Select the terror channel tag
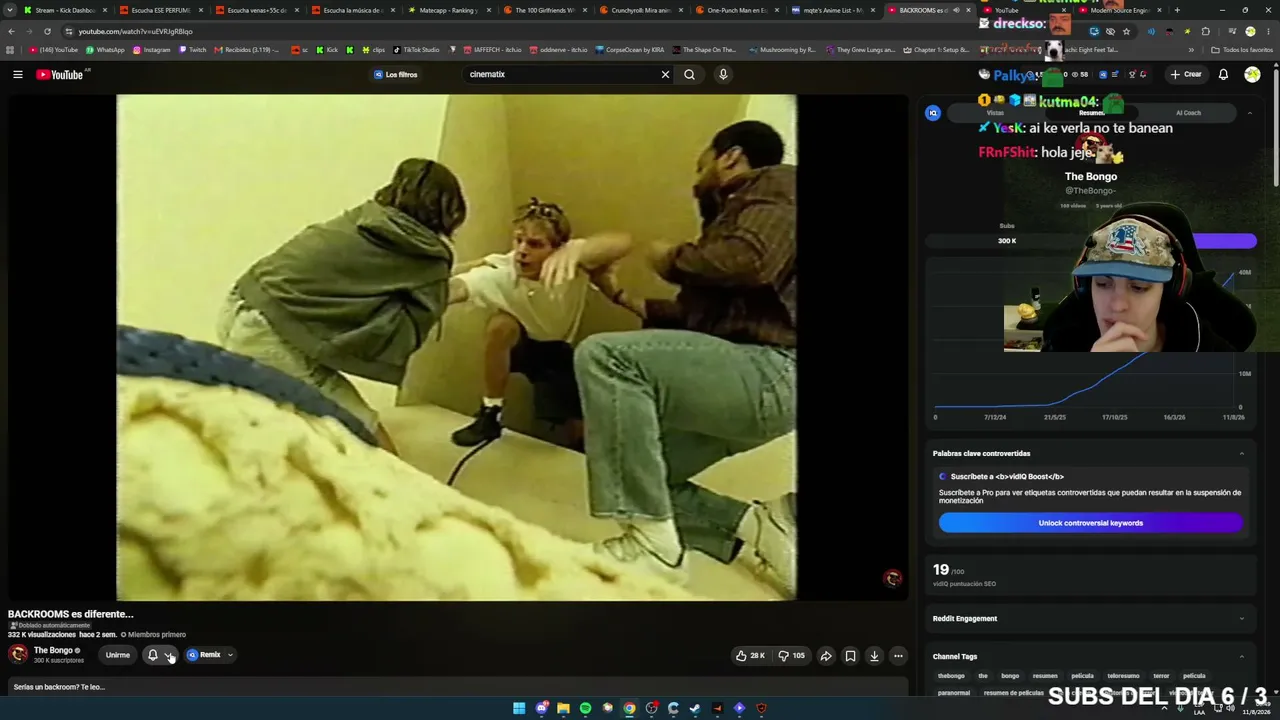 pos(1161,676)
